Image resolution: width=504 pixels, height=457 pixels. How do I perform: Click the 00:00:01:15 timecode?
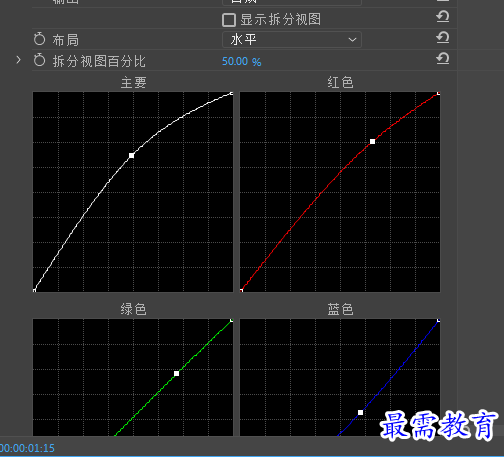27,448
